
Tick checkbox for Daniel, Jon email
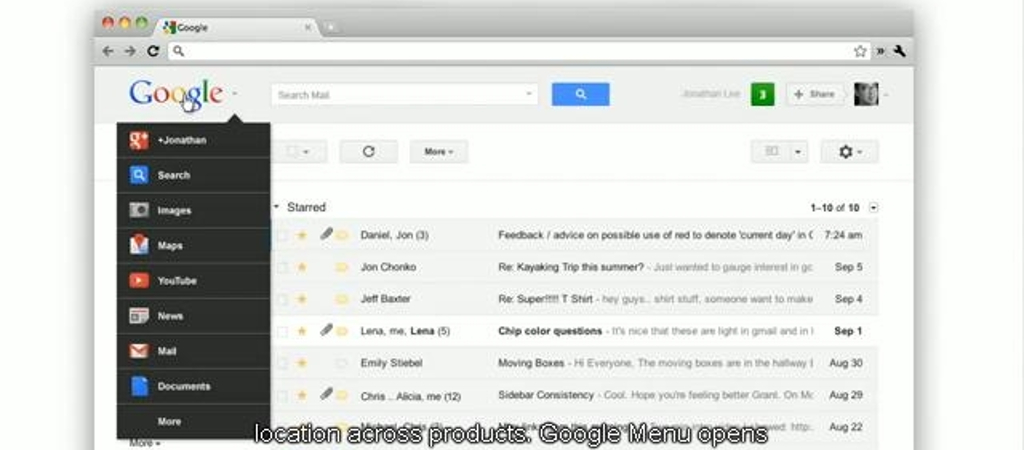tap(282, 235)
